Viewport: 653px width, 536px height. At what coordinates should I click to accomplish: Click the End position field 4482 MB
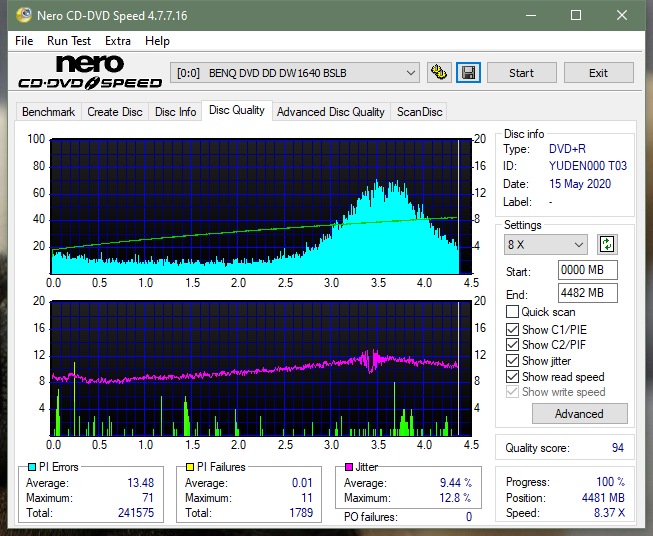click(588, 293)
